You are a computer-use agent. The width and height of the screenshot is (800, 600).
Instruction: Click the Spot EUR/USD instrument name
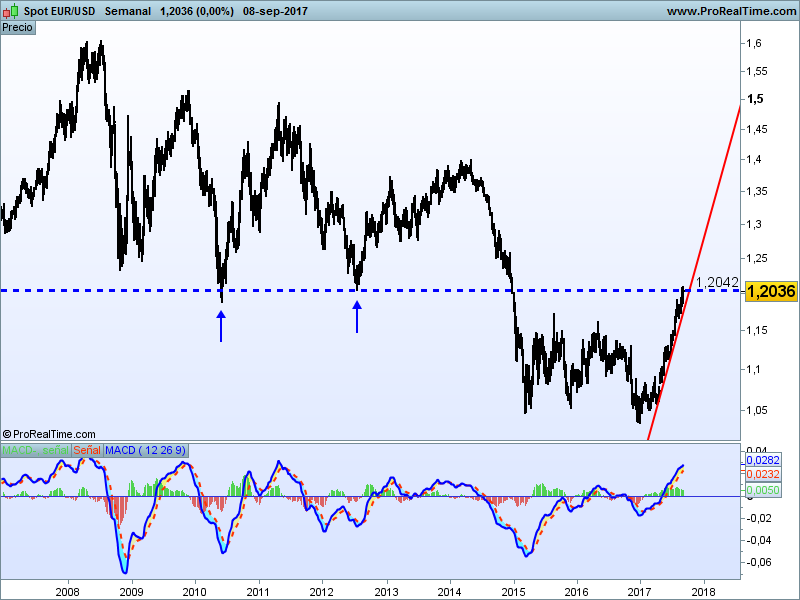pyautogui.click(x=59, y=10)
